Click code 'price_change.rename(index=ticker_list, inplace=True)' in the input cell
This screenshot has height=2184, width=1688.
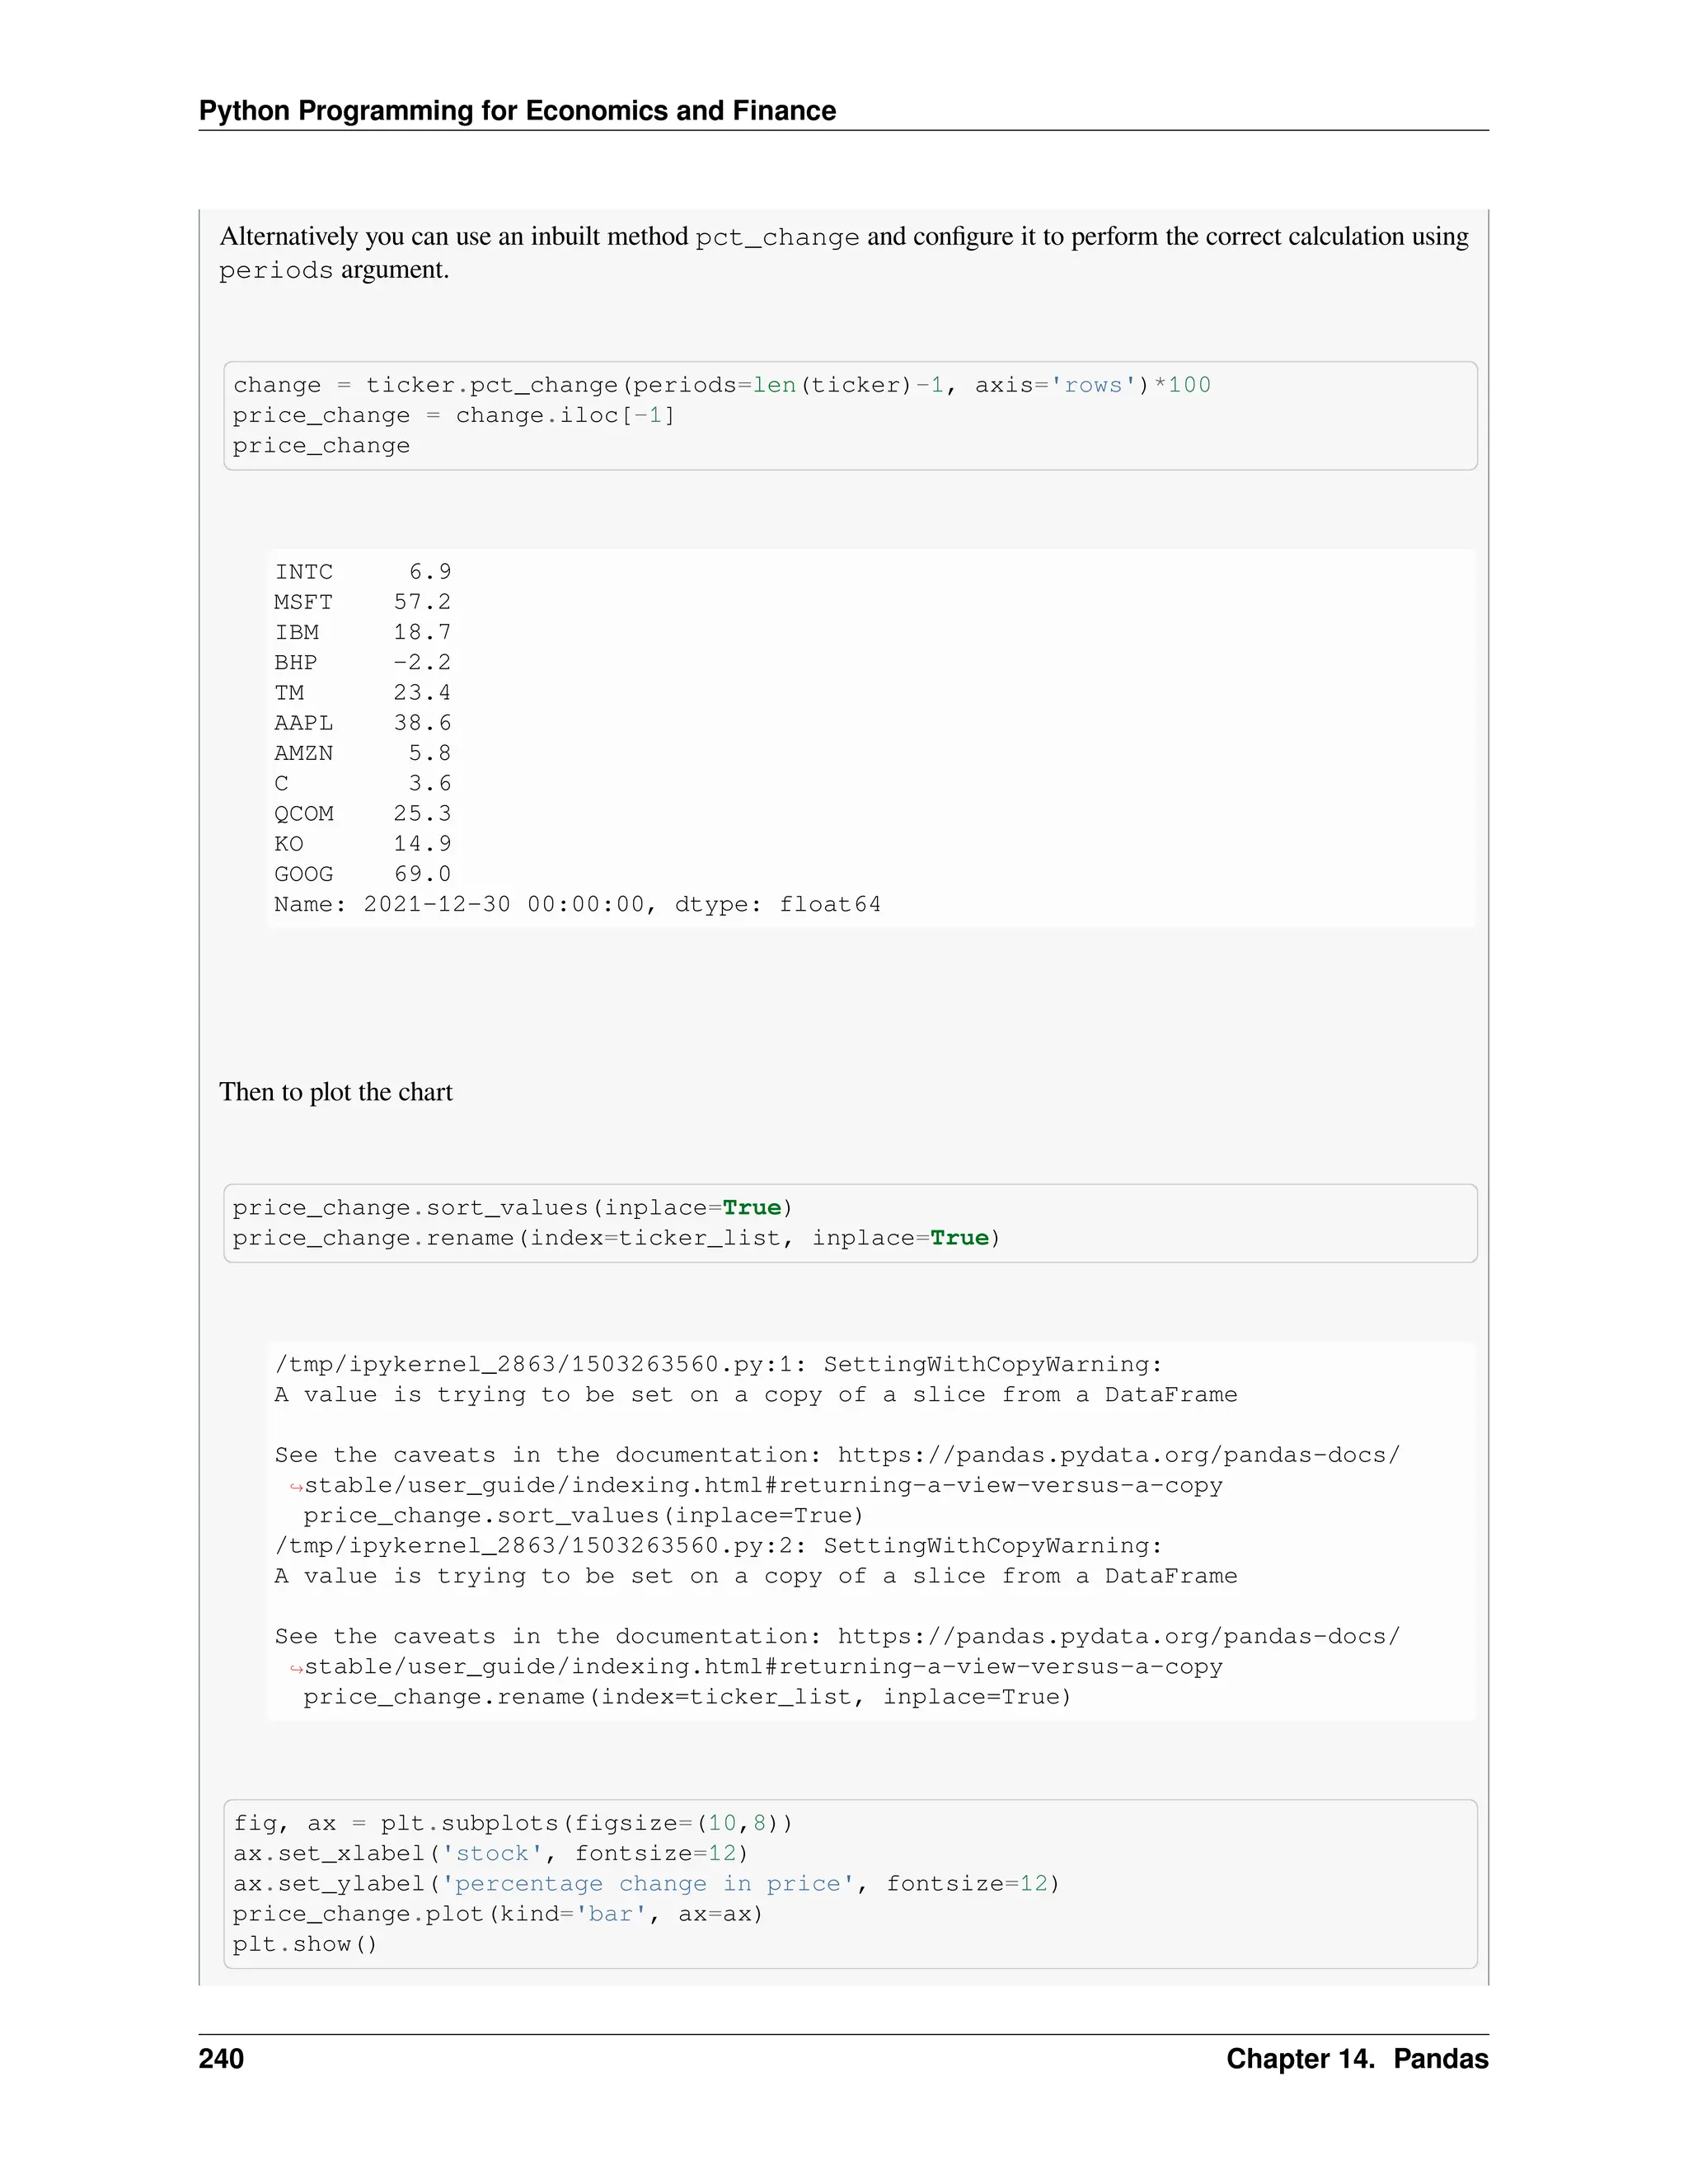[x=616, y=1238]
